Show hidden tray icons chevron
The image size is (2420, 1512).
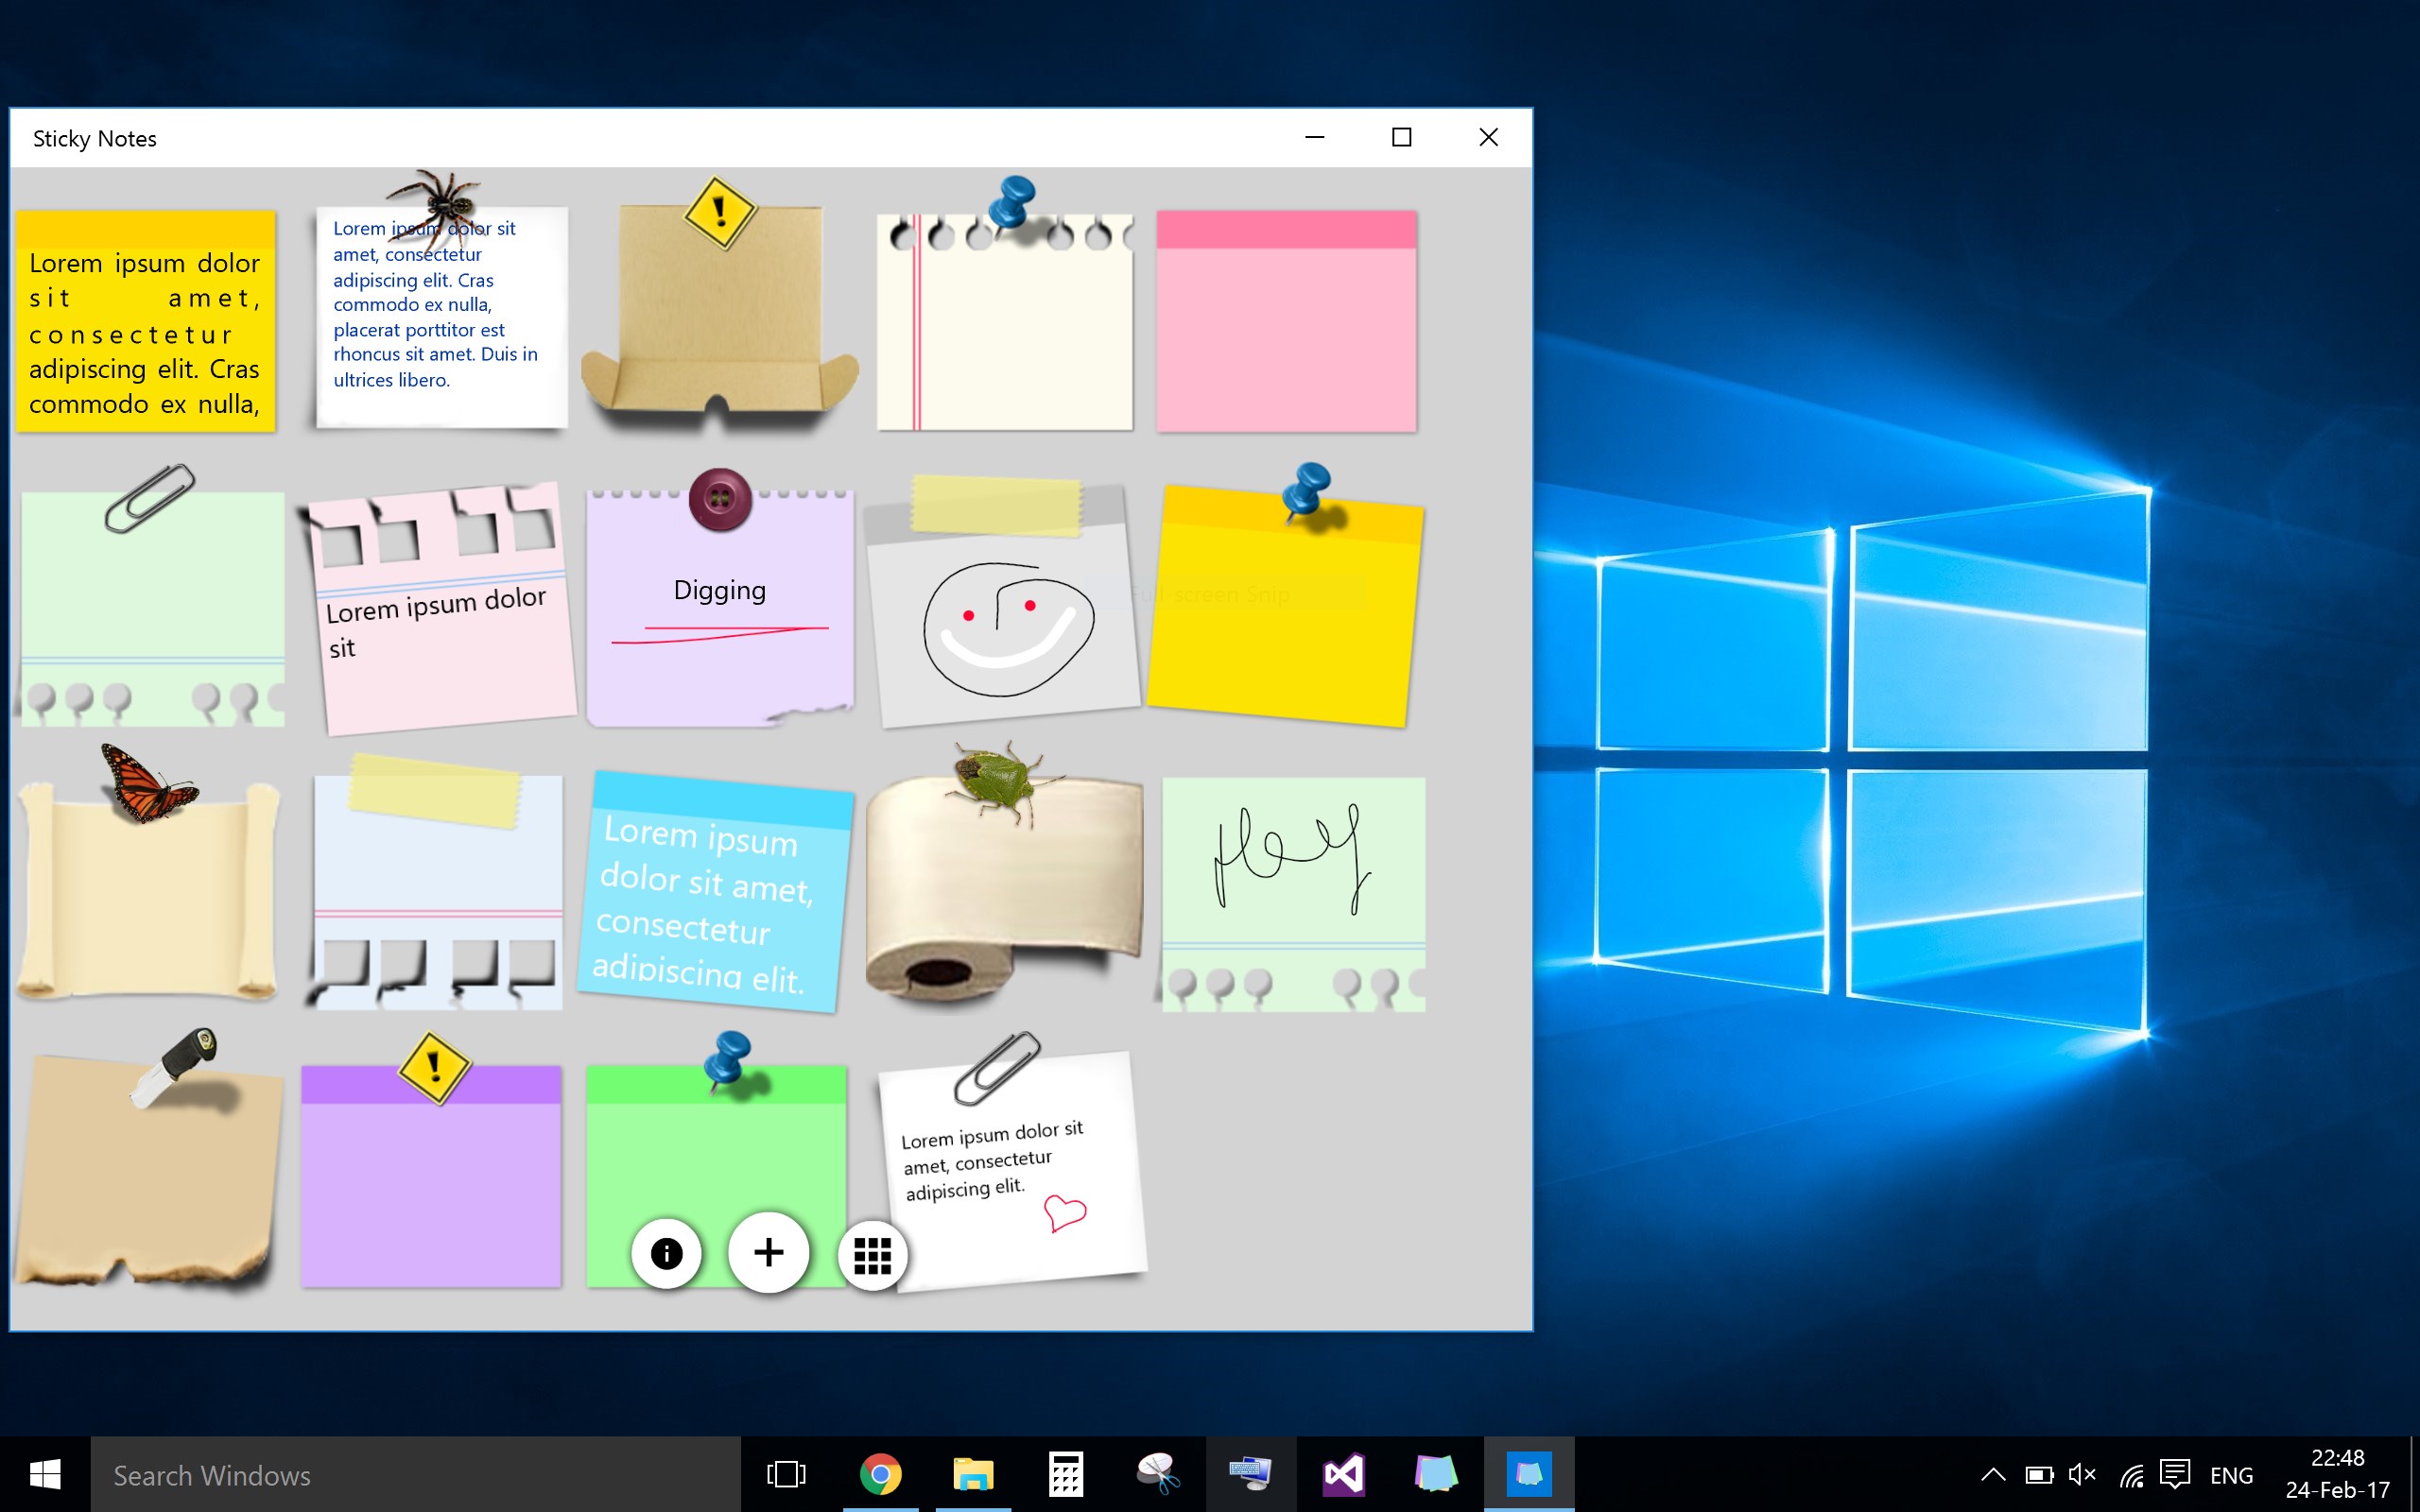pos(1992,1474)
